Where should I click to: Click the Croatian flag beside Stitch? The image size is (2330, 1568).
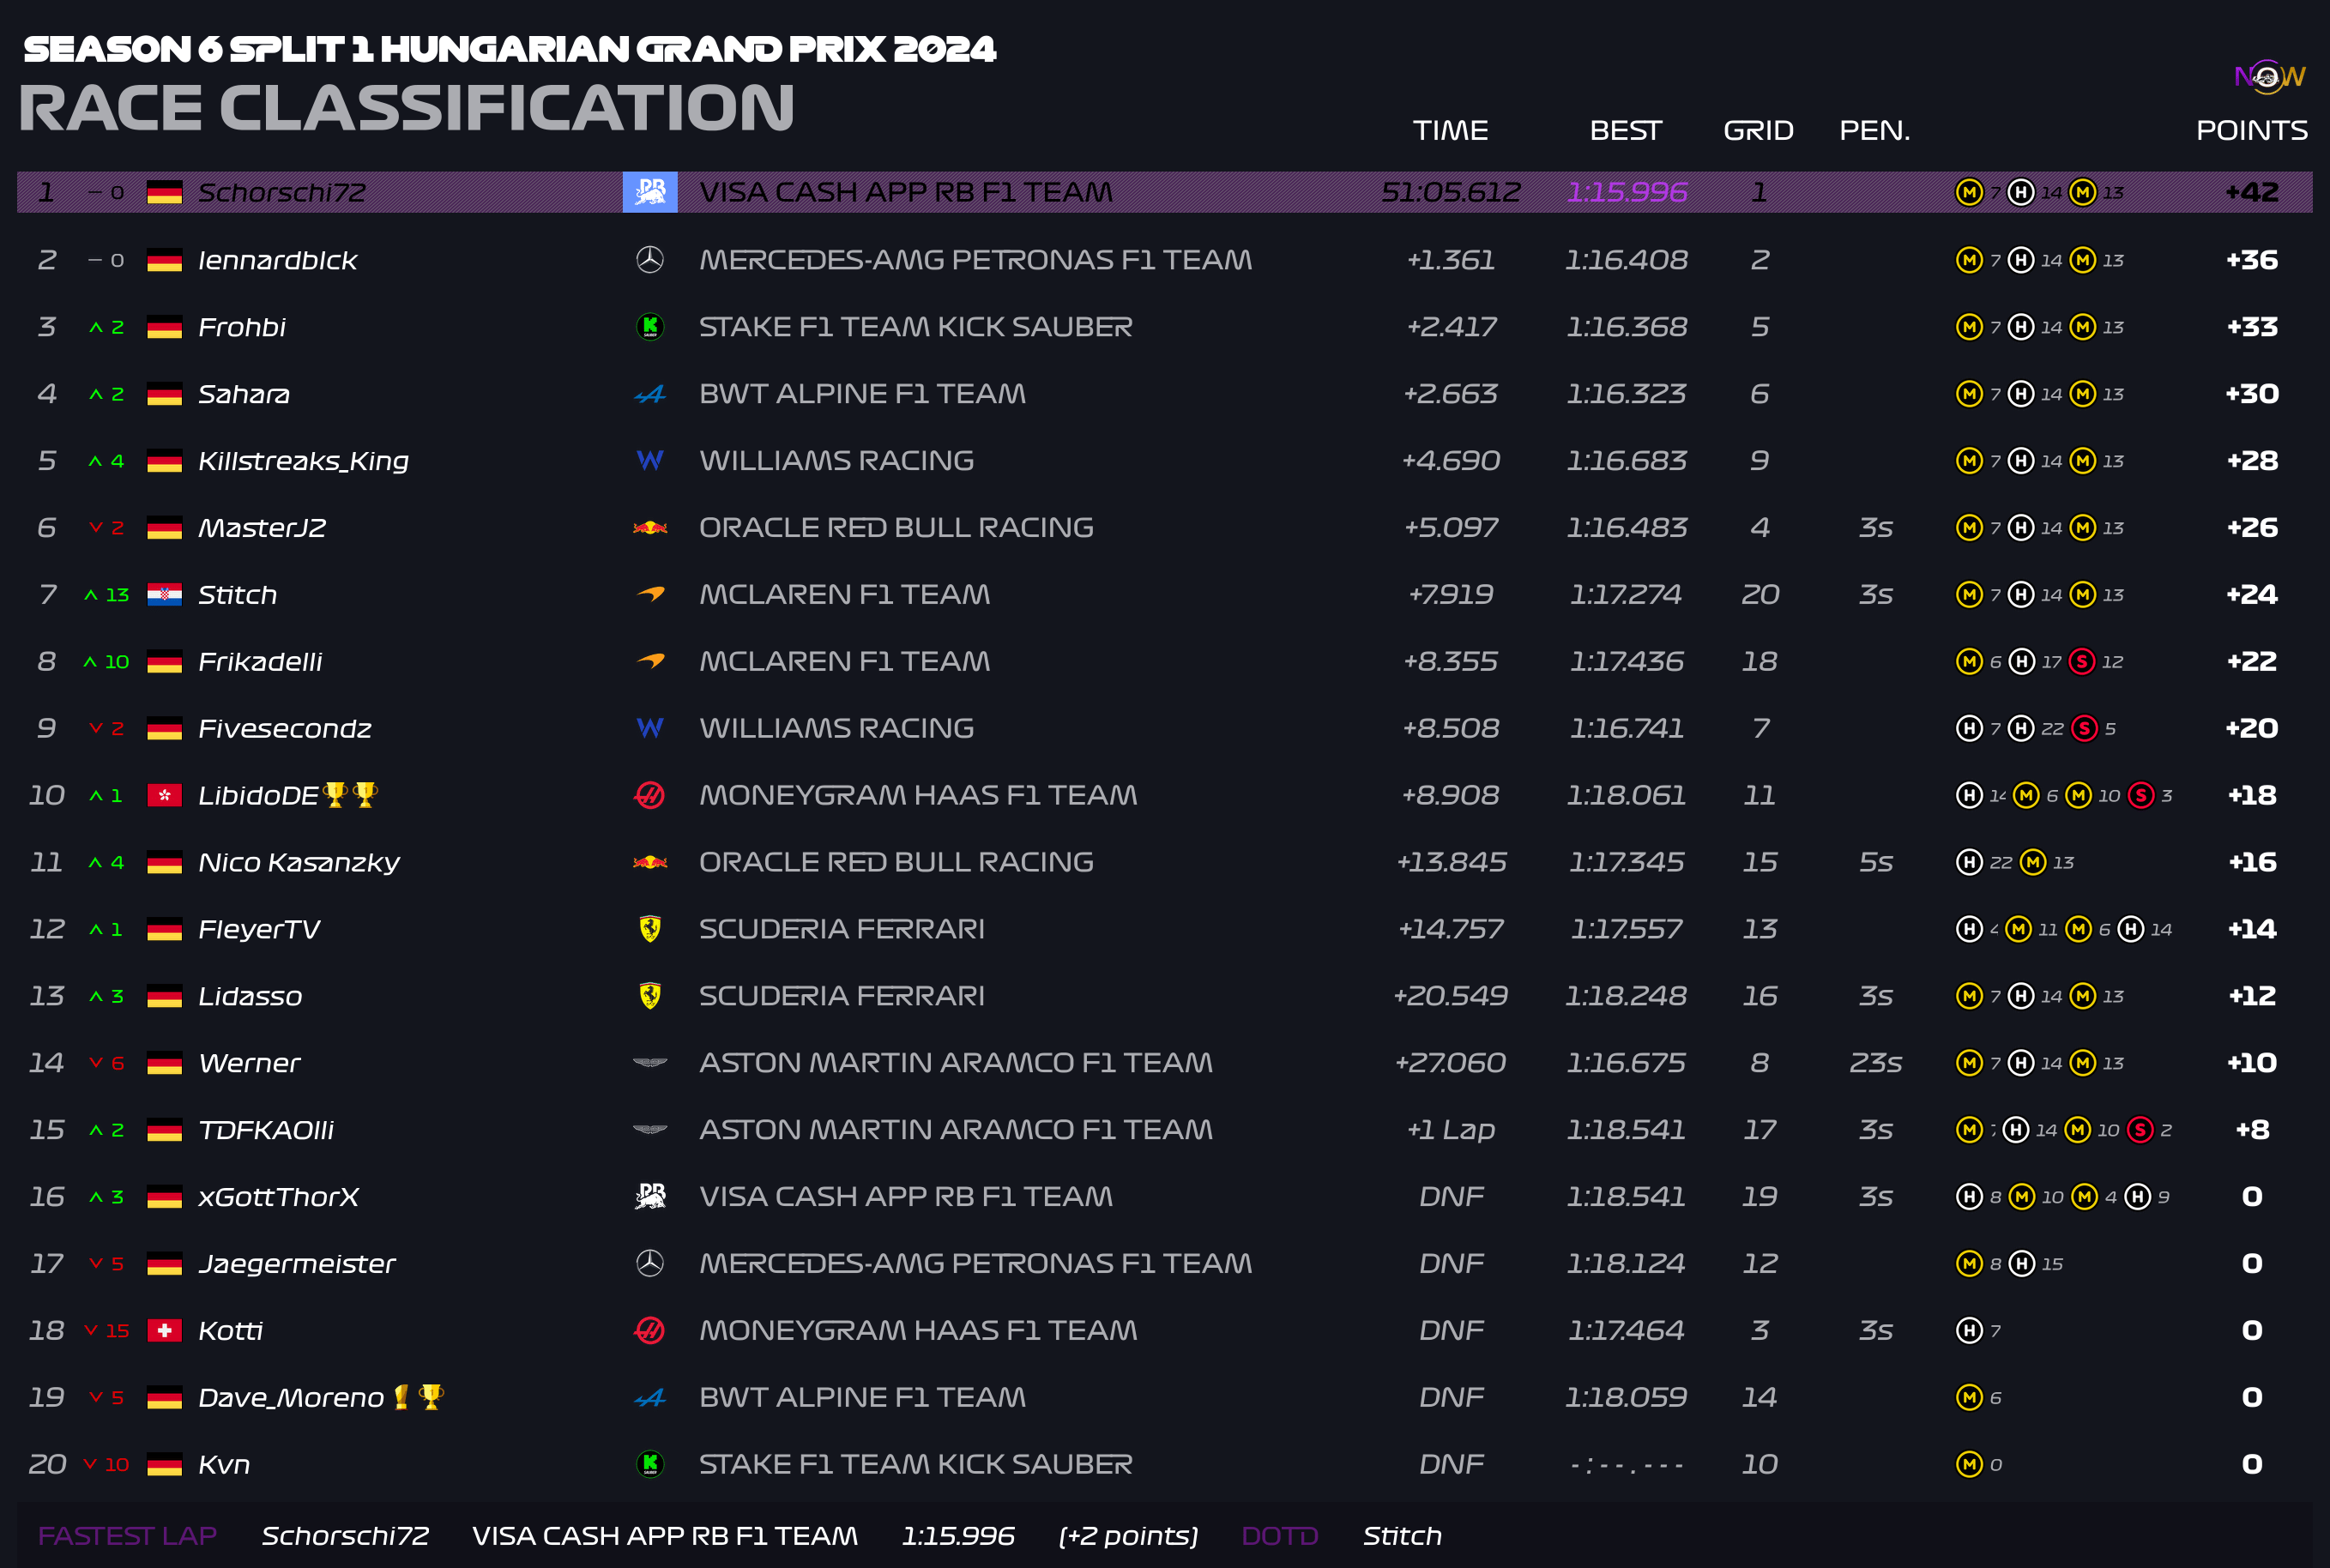(164, 595)
